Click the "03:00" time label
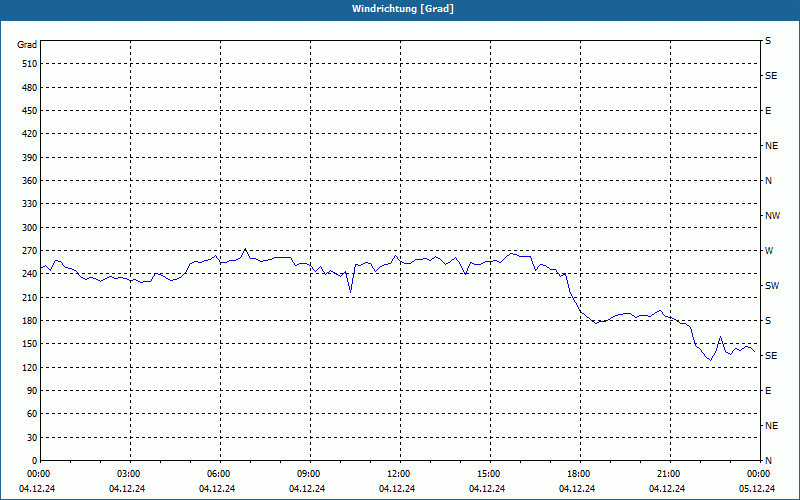 [x=130, y=474]
